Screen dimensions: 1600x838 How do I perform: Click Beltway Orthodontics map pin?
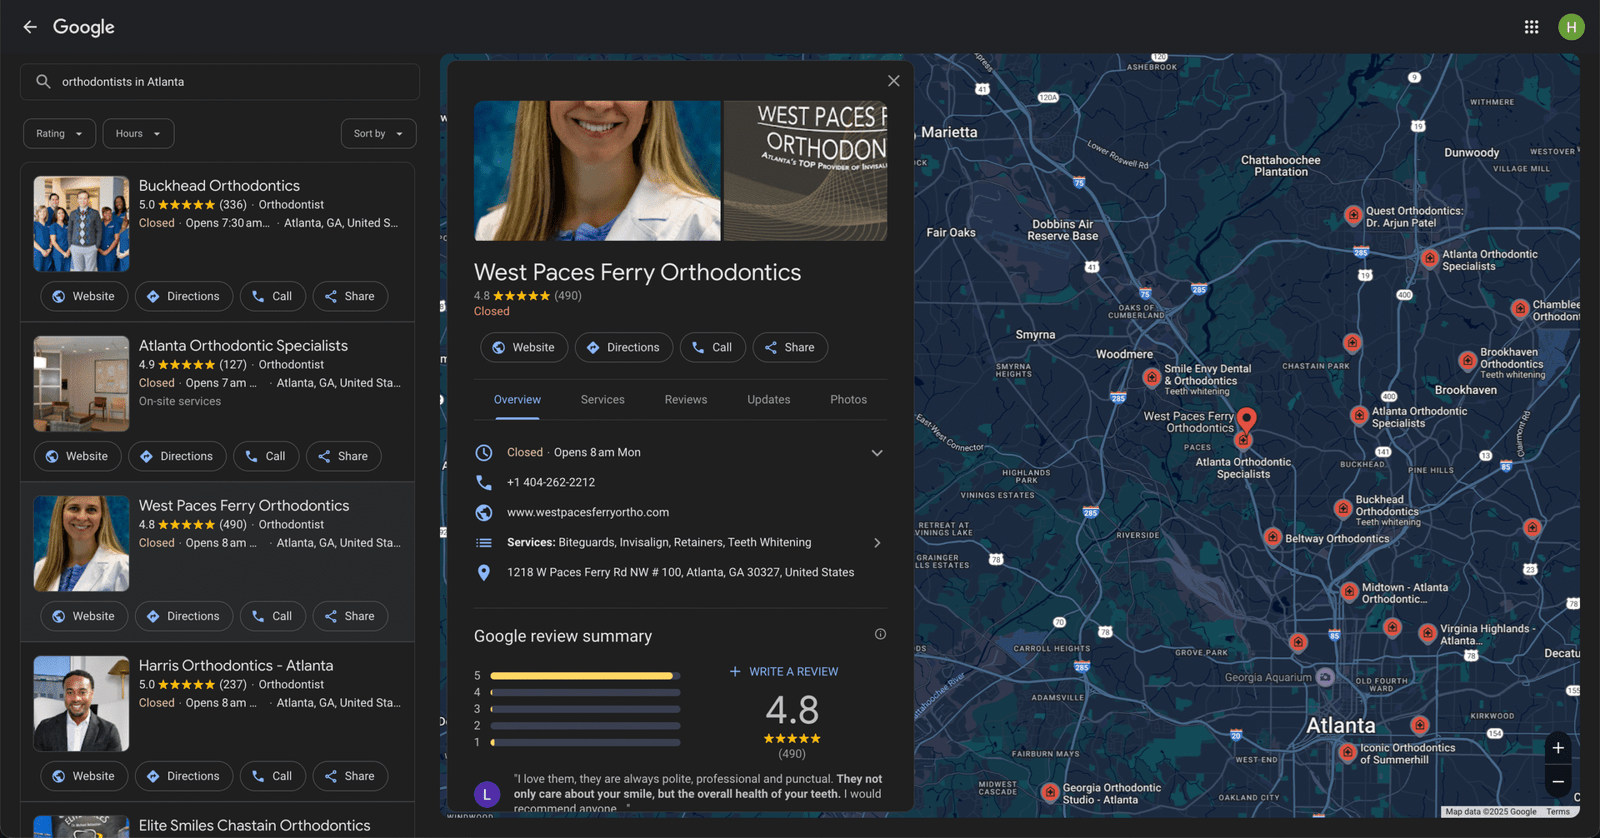click(x=1272, y=537)
